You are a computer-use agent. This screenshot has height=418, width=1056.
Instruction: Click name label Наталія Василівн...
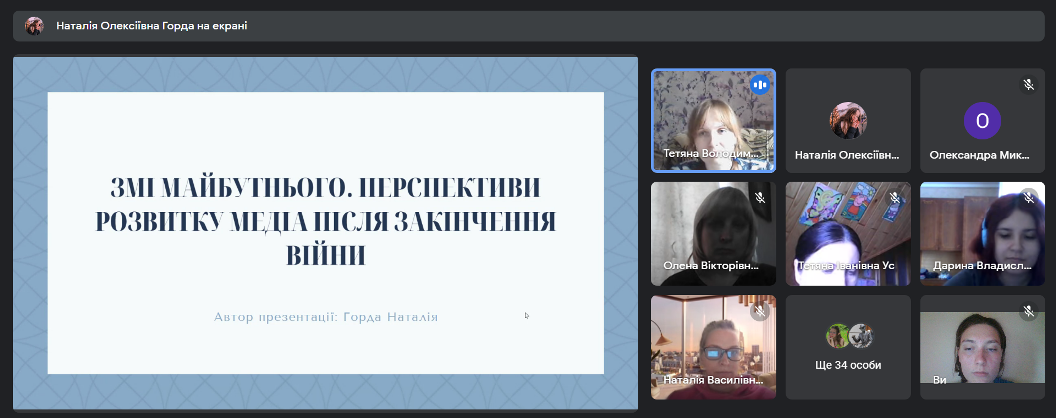click(x=713, y=380)
